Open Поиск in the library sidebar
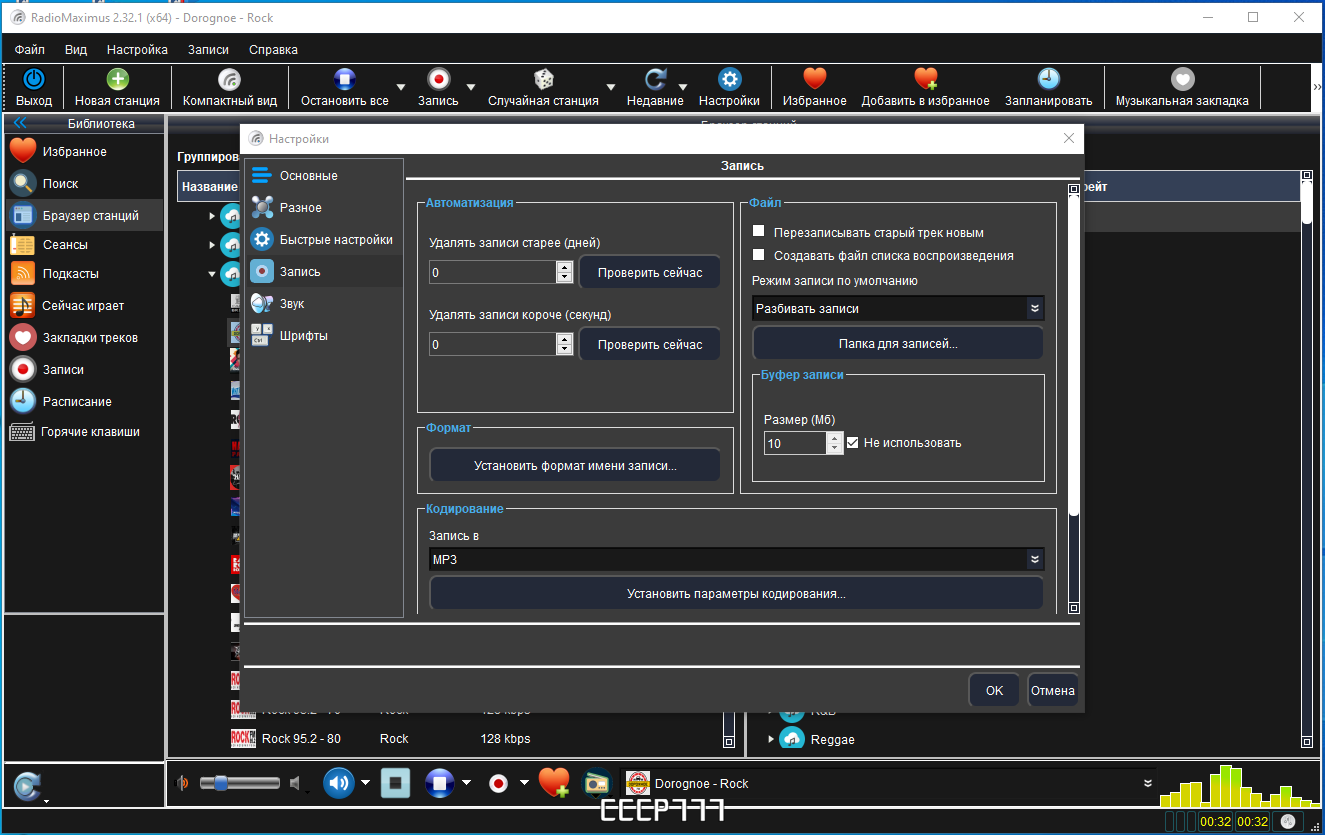The image size is (1325, 835). coord(84,184)
